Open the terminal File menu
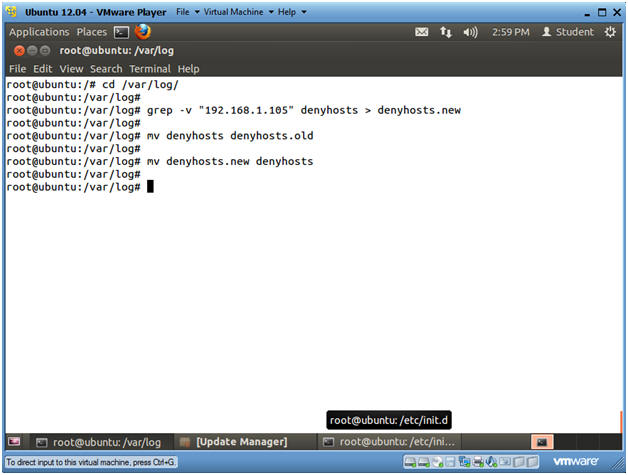Viewport: 628px width, 475px height. pyautogui.click(x=18, y=69)
